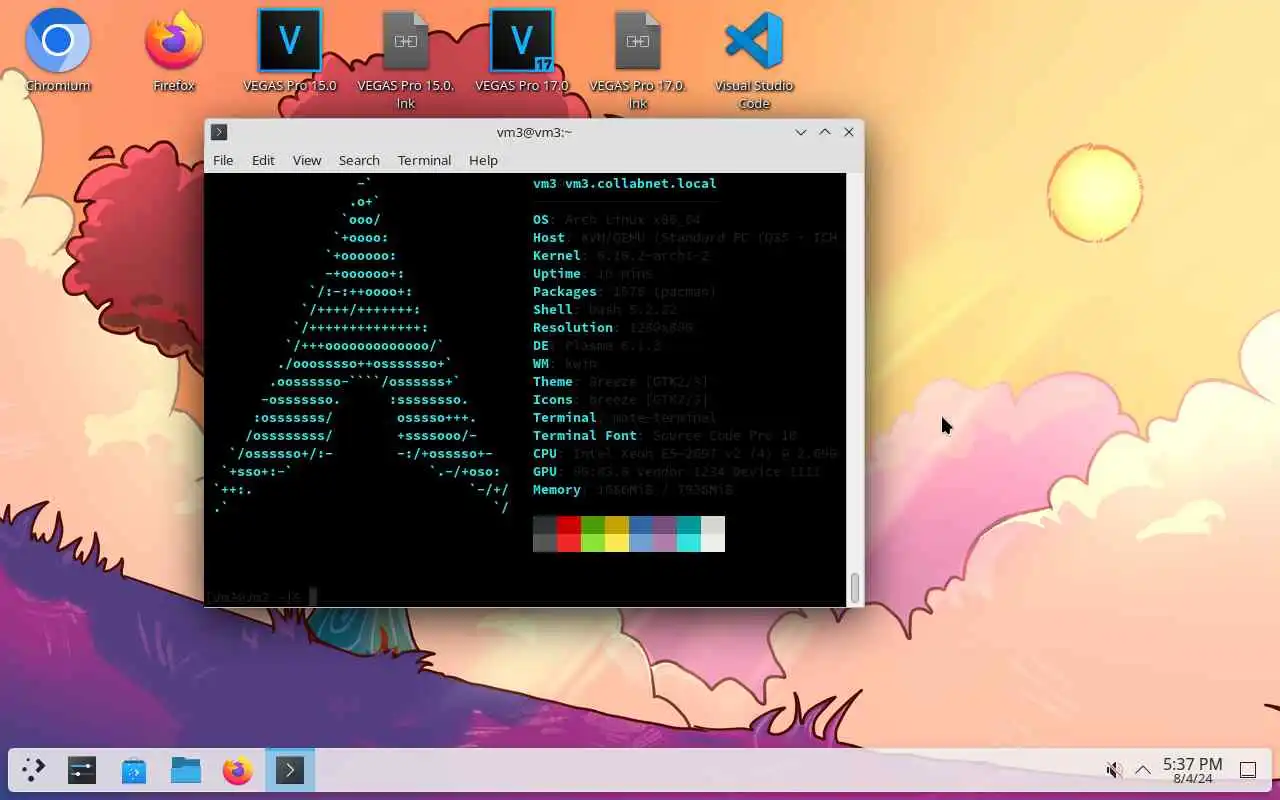Select the VEGAS Pro 17.0 desktop icon

(x=522, y=50)
